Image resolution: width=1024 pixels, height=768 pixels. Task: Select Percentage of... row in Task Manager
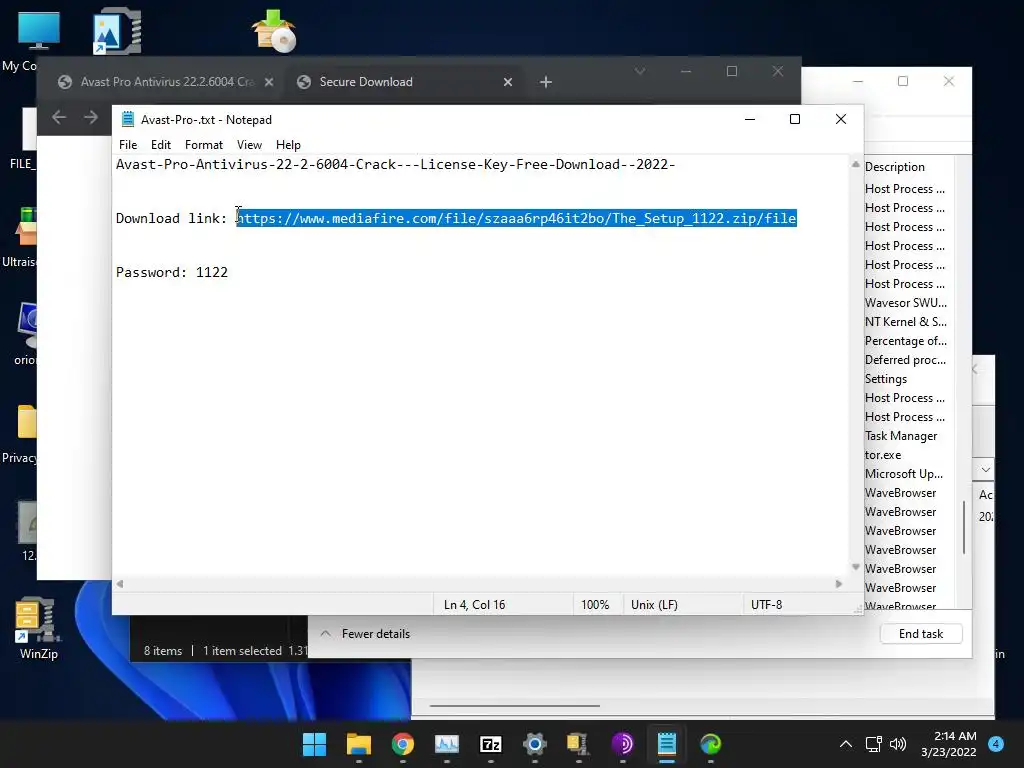click(906, 341)
